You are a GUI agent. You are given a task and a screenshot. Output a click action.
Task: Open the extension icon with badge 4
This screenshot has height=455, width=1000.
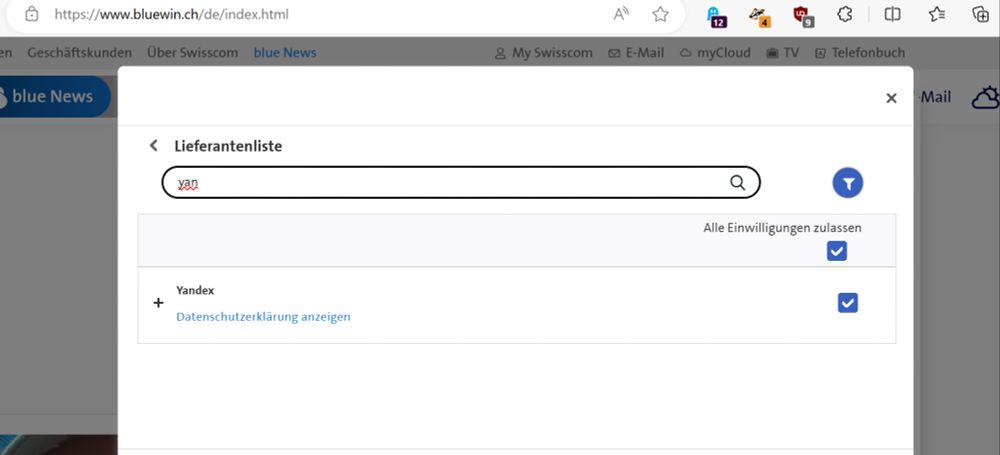(760, 15)
